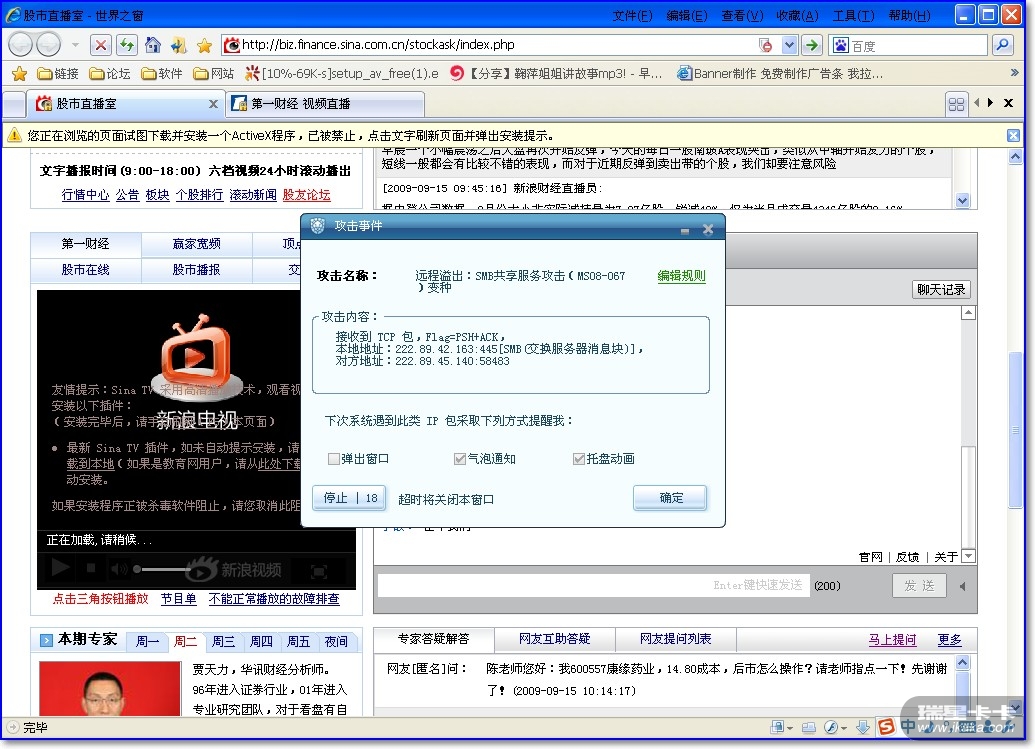Click the browser back arrow button
The image size is (1035, 749).
(20, 45)
